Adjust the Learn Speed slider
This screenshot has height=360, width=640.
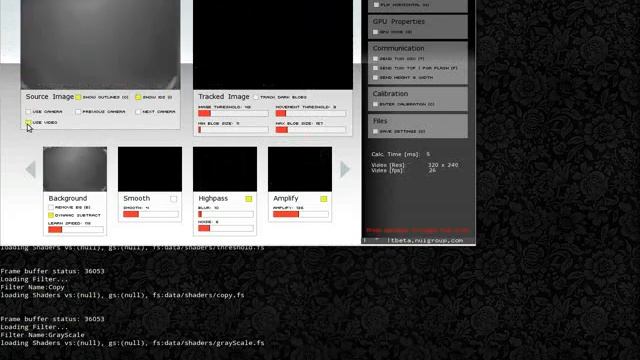click(x=76, y=229)
